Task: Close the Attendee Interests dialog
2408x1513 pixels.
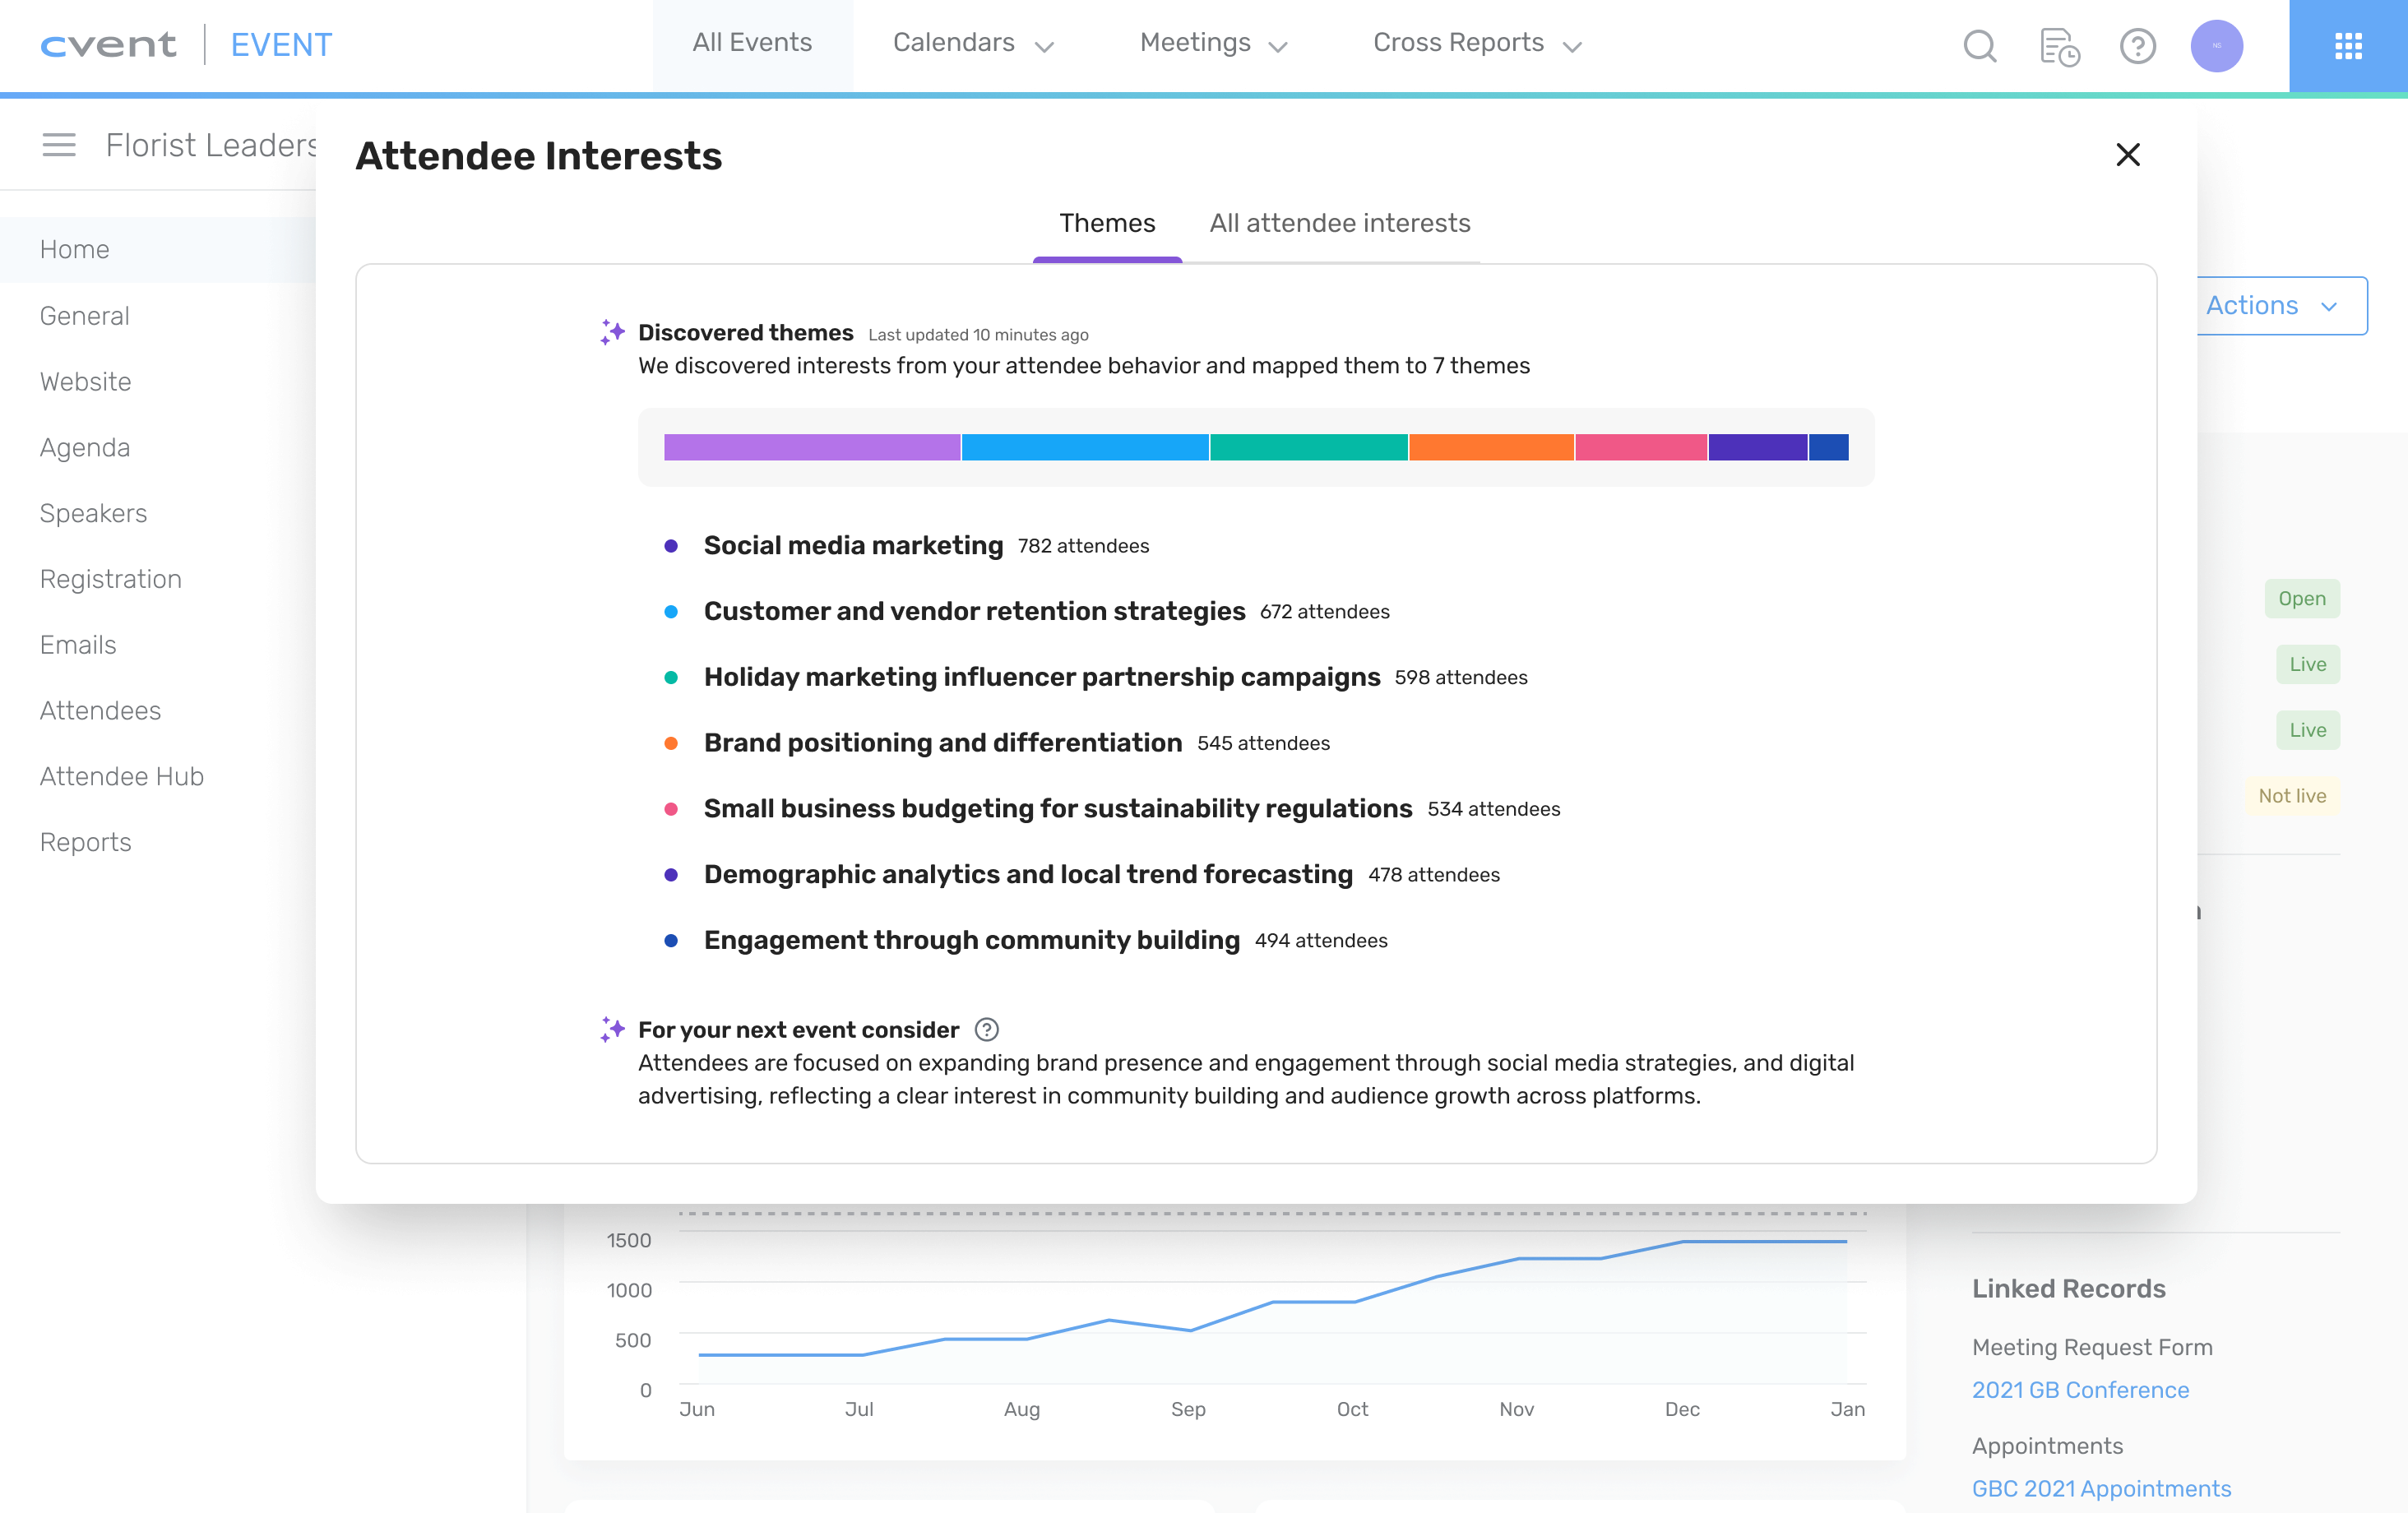Action: 2127,155
